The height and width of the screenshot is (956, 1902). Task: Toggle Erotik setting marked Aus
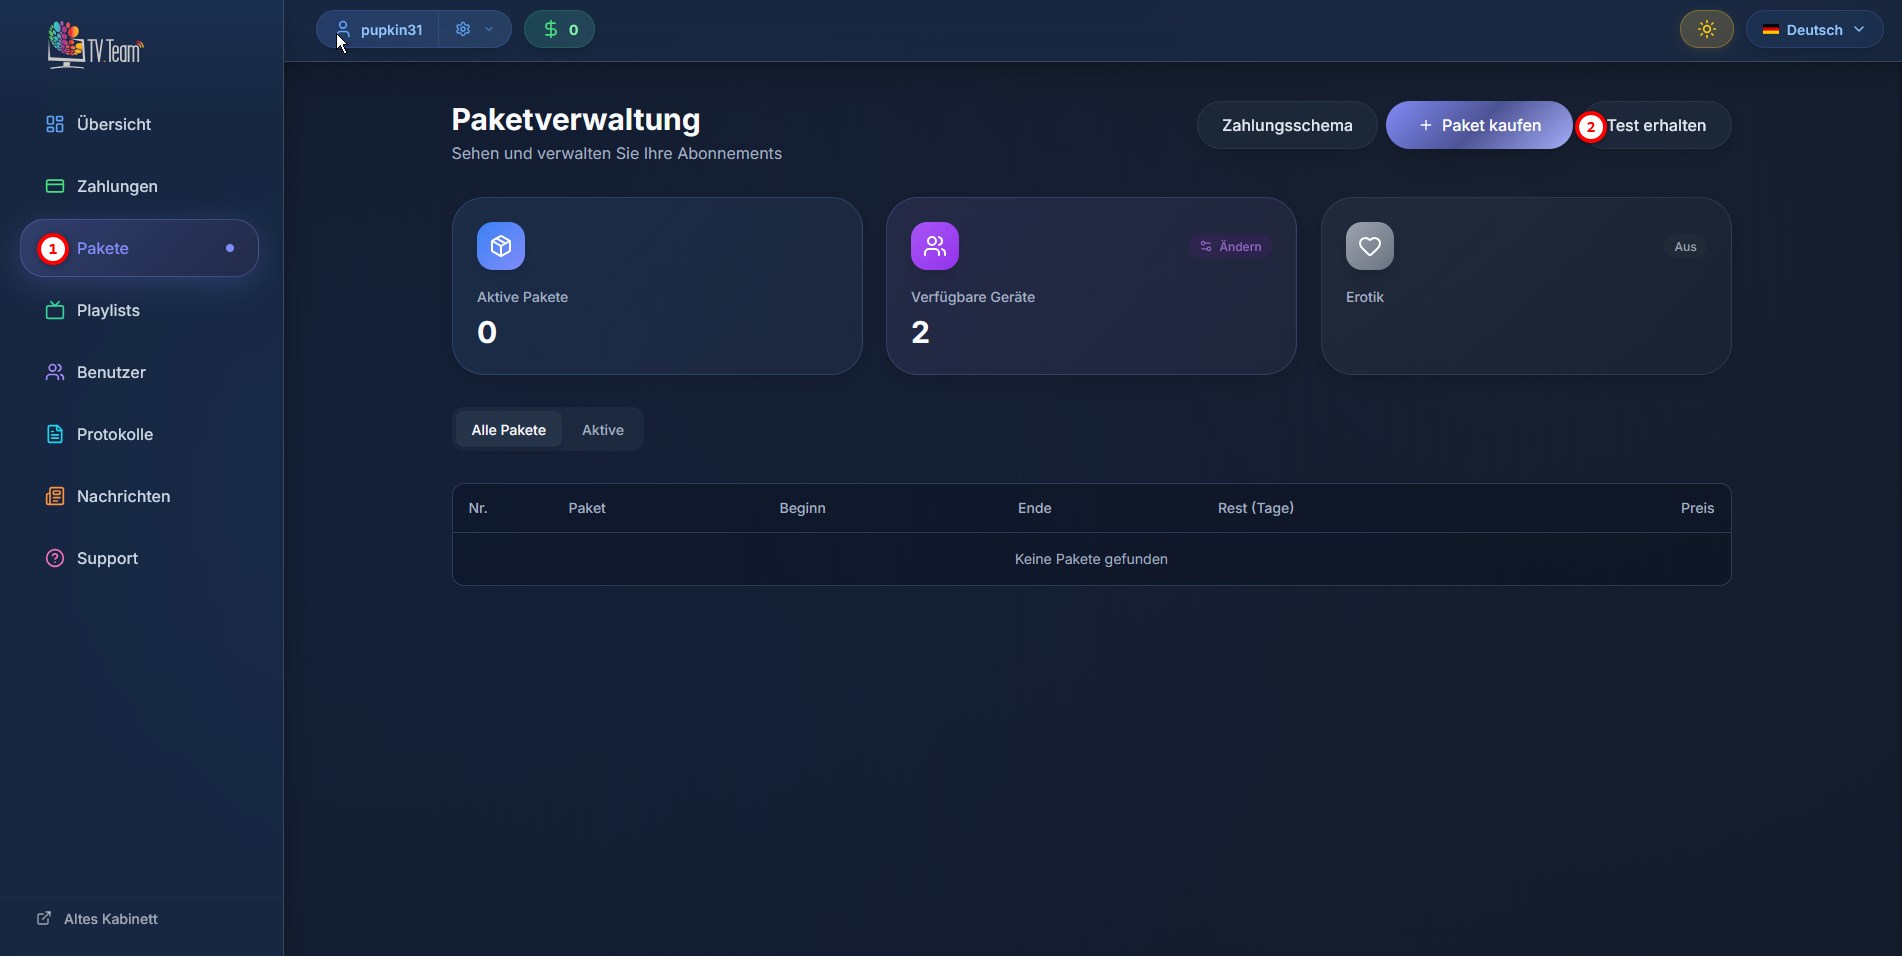[1684, 247]
